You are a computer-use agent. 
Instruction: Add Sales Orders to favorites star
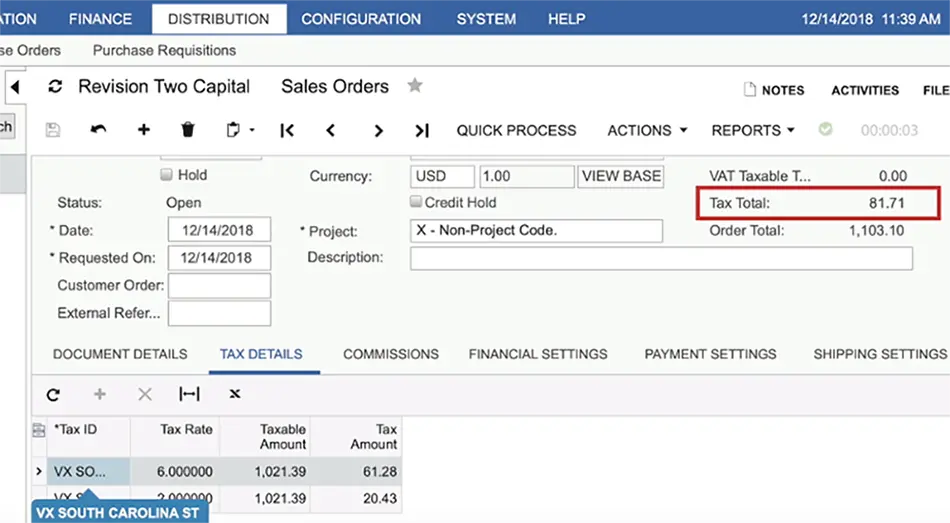414,85
